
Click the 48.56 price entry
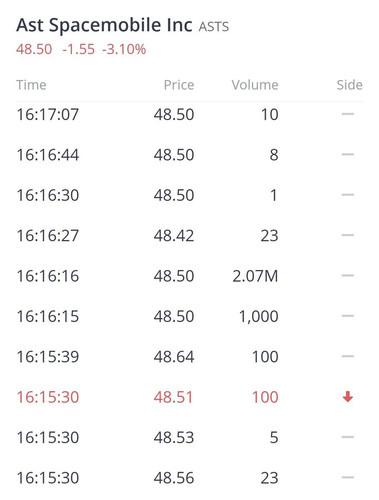[174, 478]
